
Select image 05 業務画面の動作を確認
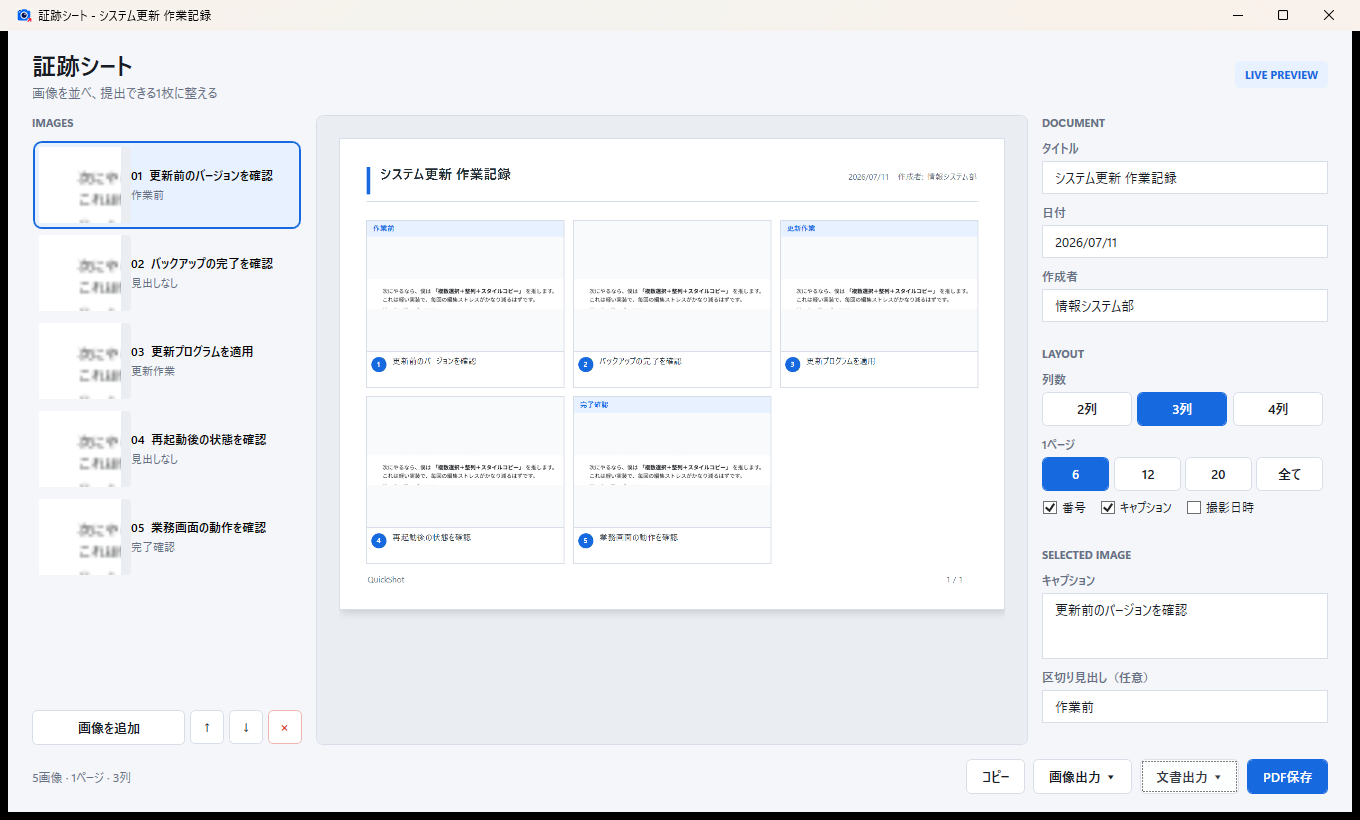click(167, 537)
